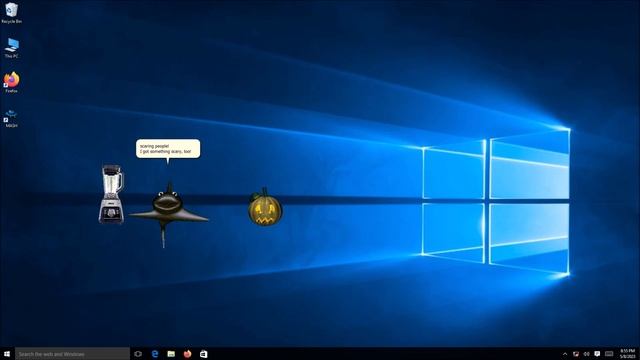Open Firefox from the taskbar
Viewport: 640px width, 360px height.
pyautogui.click(x=187, y=354)
